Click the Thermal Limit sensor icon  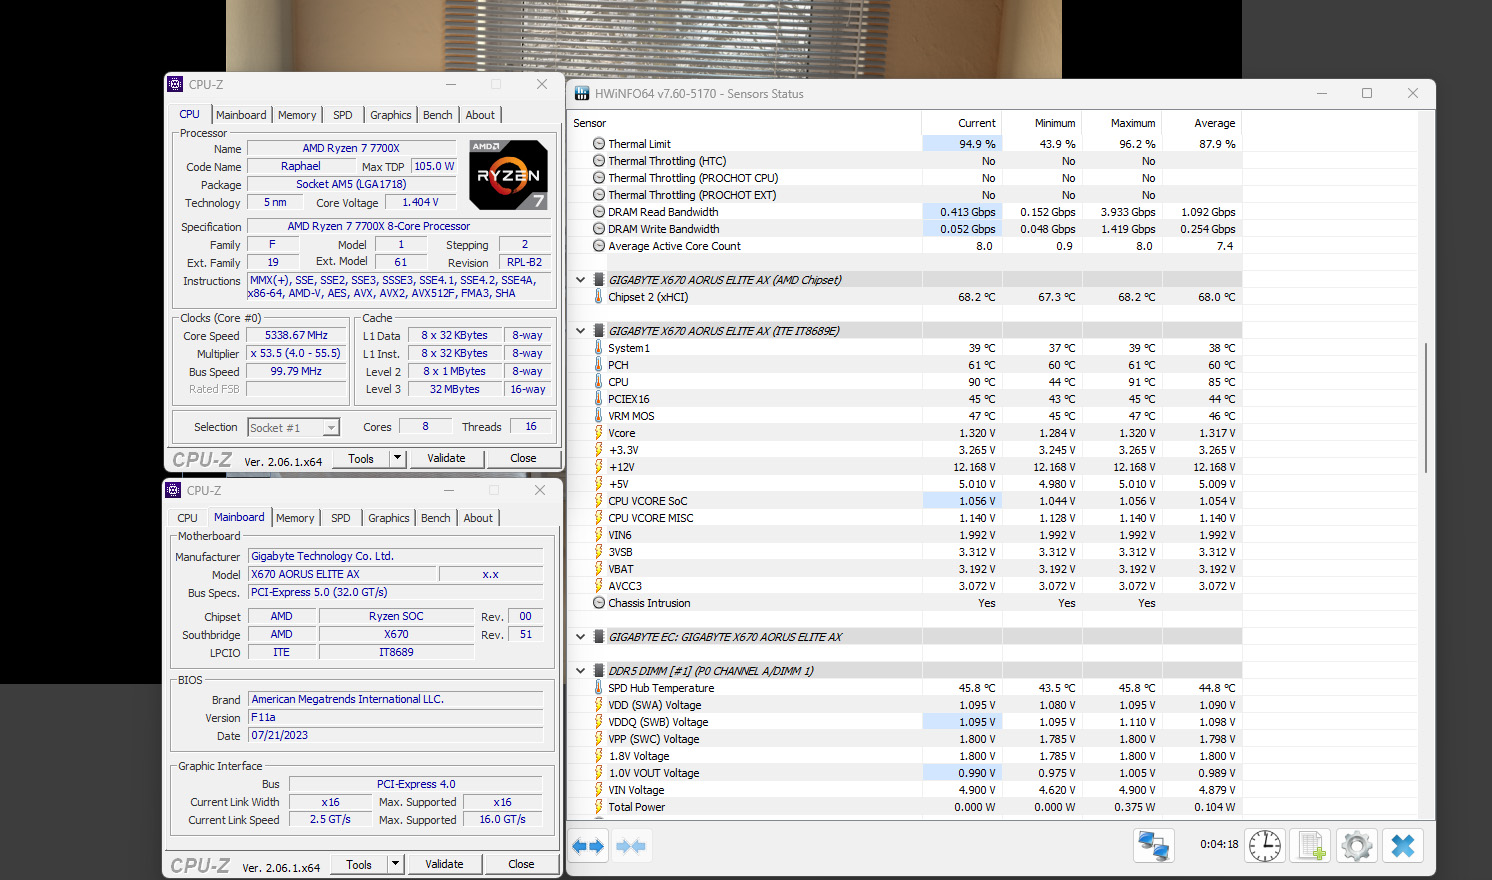[x=599, y=144]
